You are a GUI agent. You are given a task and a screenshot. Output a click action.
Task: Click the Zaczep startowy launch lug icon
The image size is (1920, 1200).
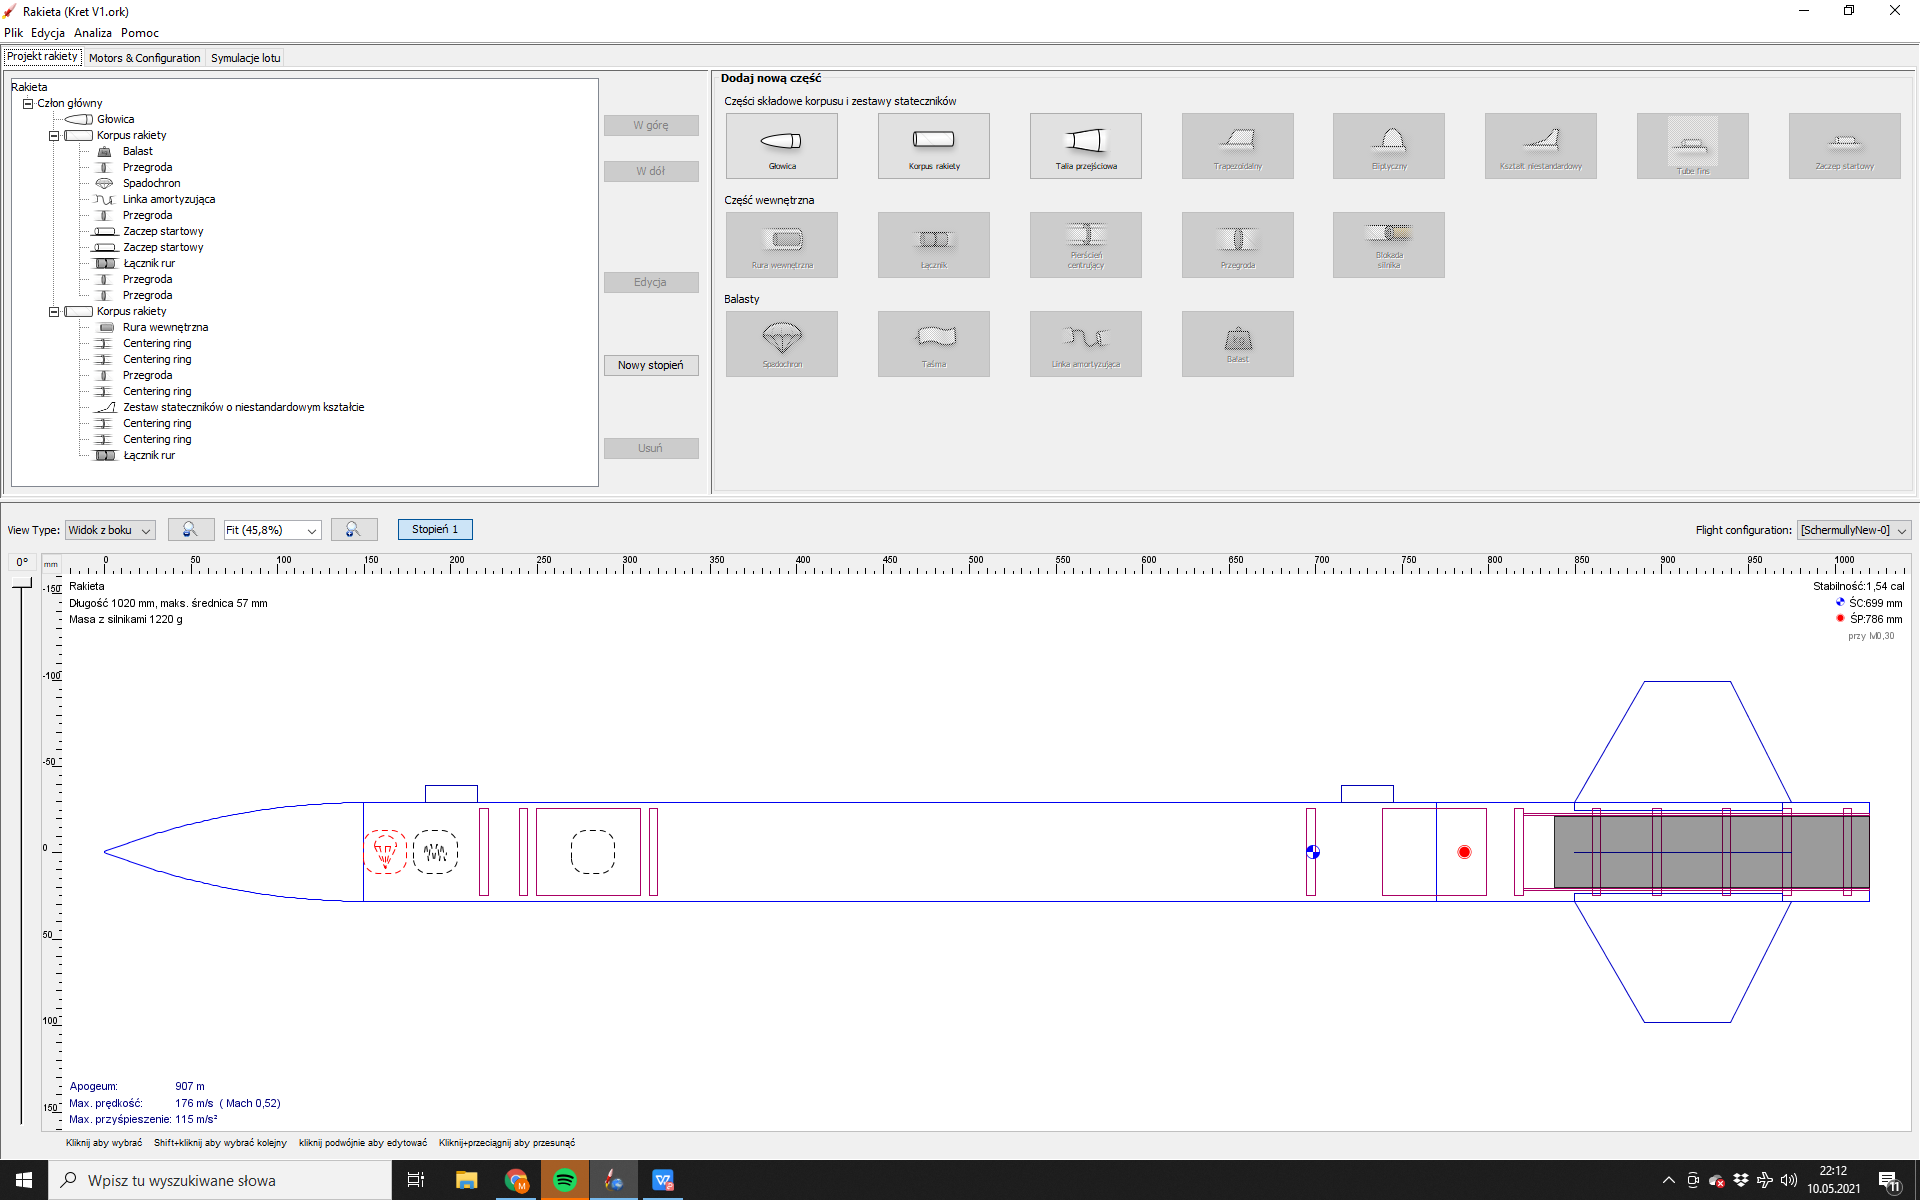[1845, 146]
